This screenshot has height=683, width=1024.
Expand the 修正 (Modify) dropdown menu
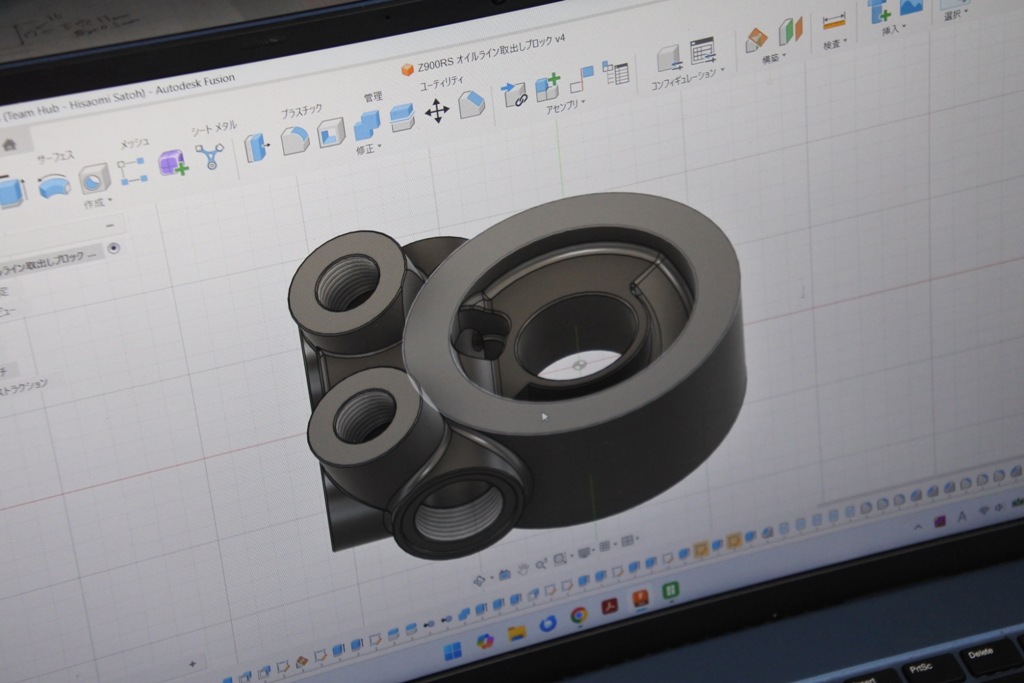pos(368,150)
